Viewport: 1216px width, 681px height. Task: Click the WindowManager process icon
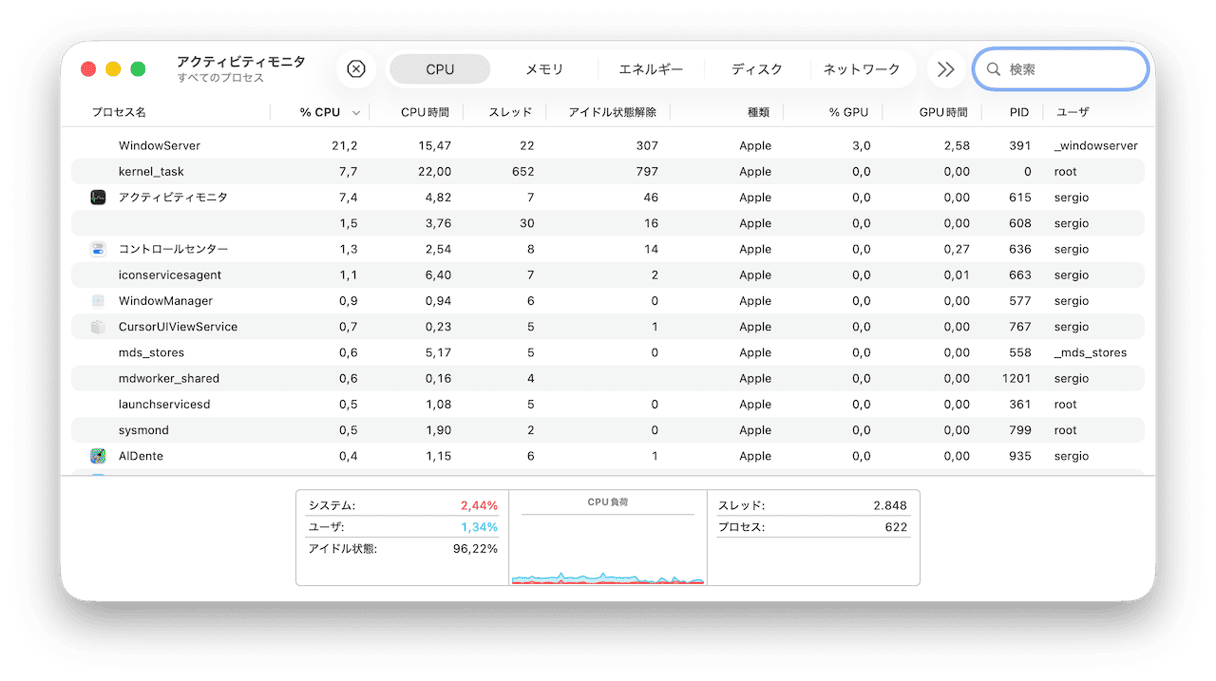[98, 301]
